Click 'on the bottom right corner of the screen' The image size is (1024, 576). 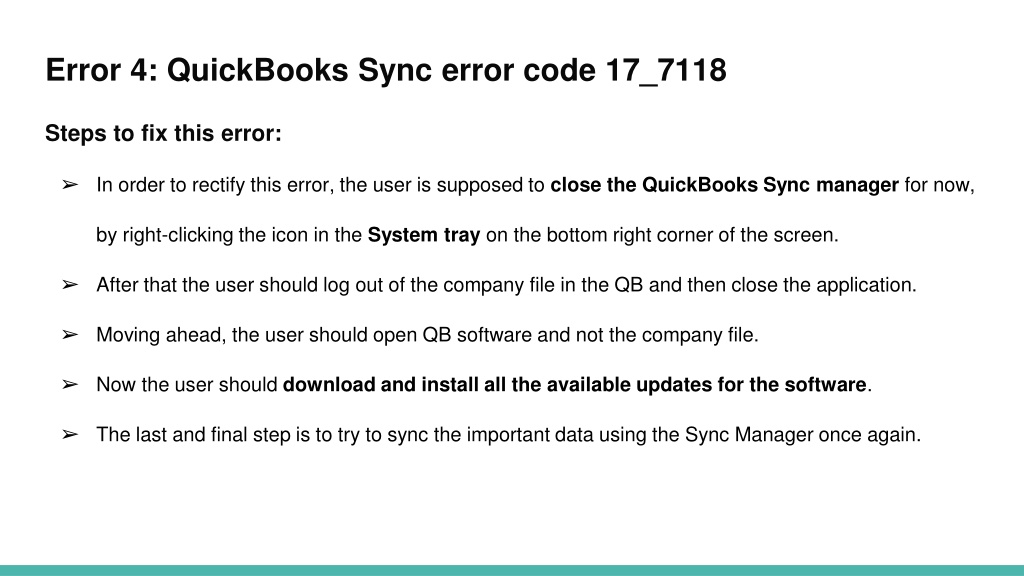point(662,235)
